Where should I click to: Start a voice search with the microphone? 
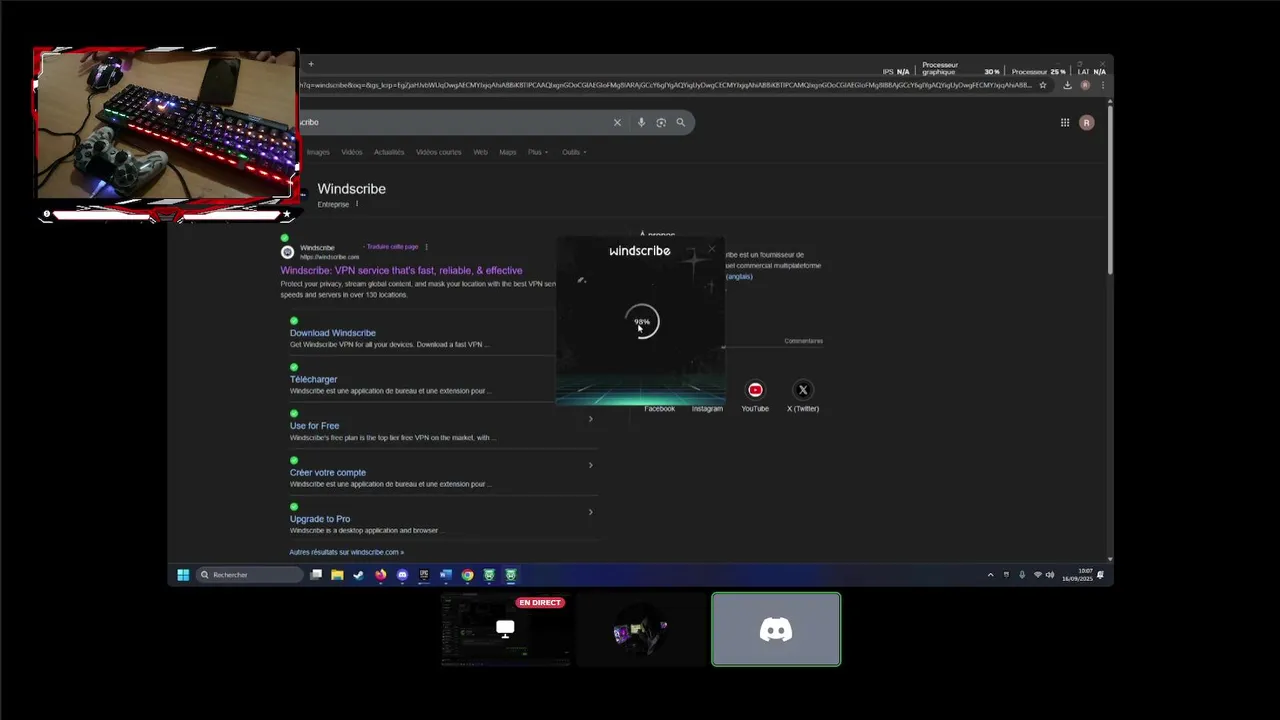click(641, 122)
